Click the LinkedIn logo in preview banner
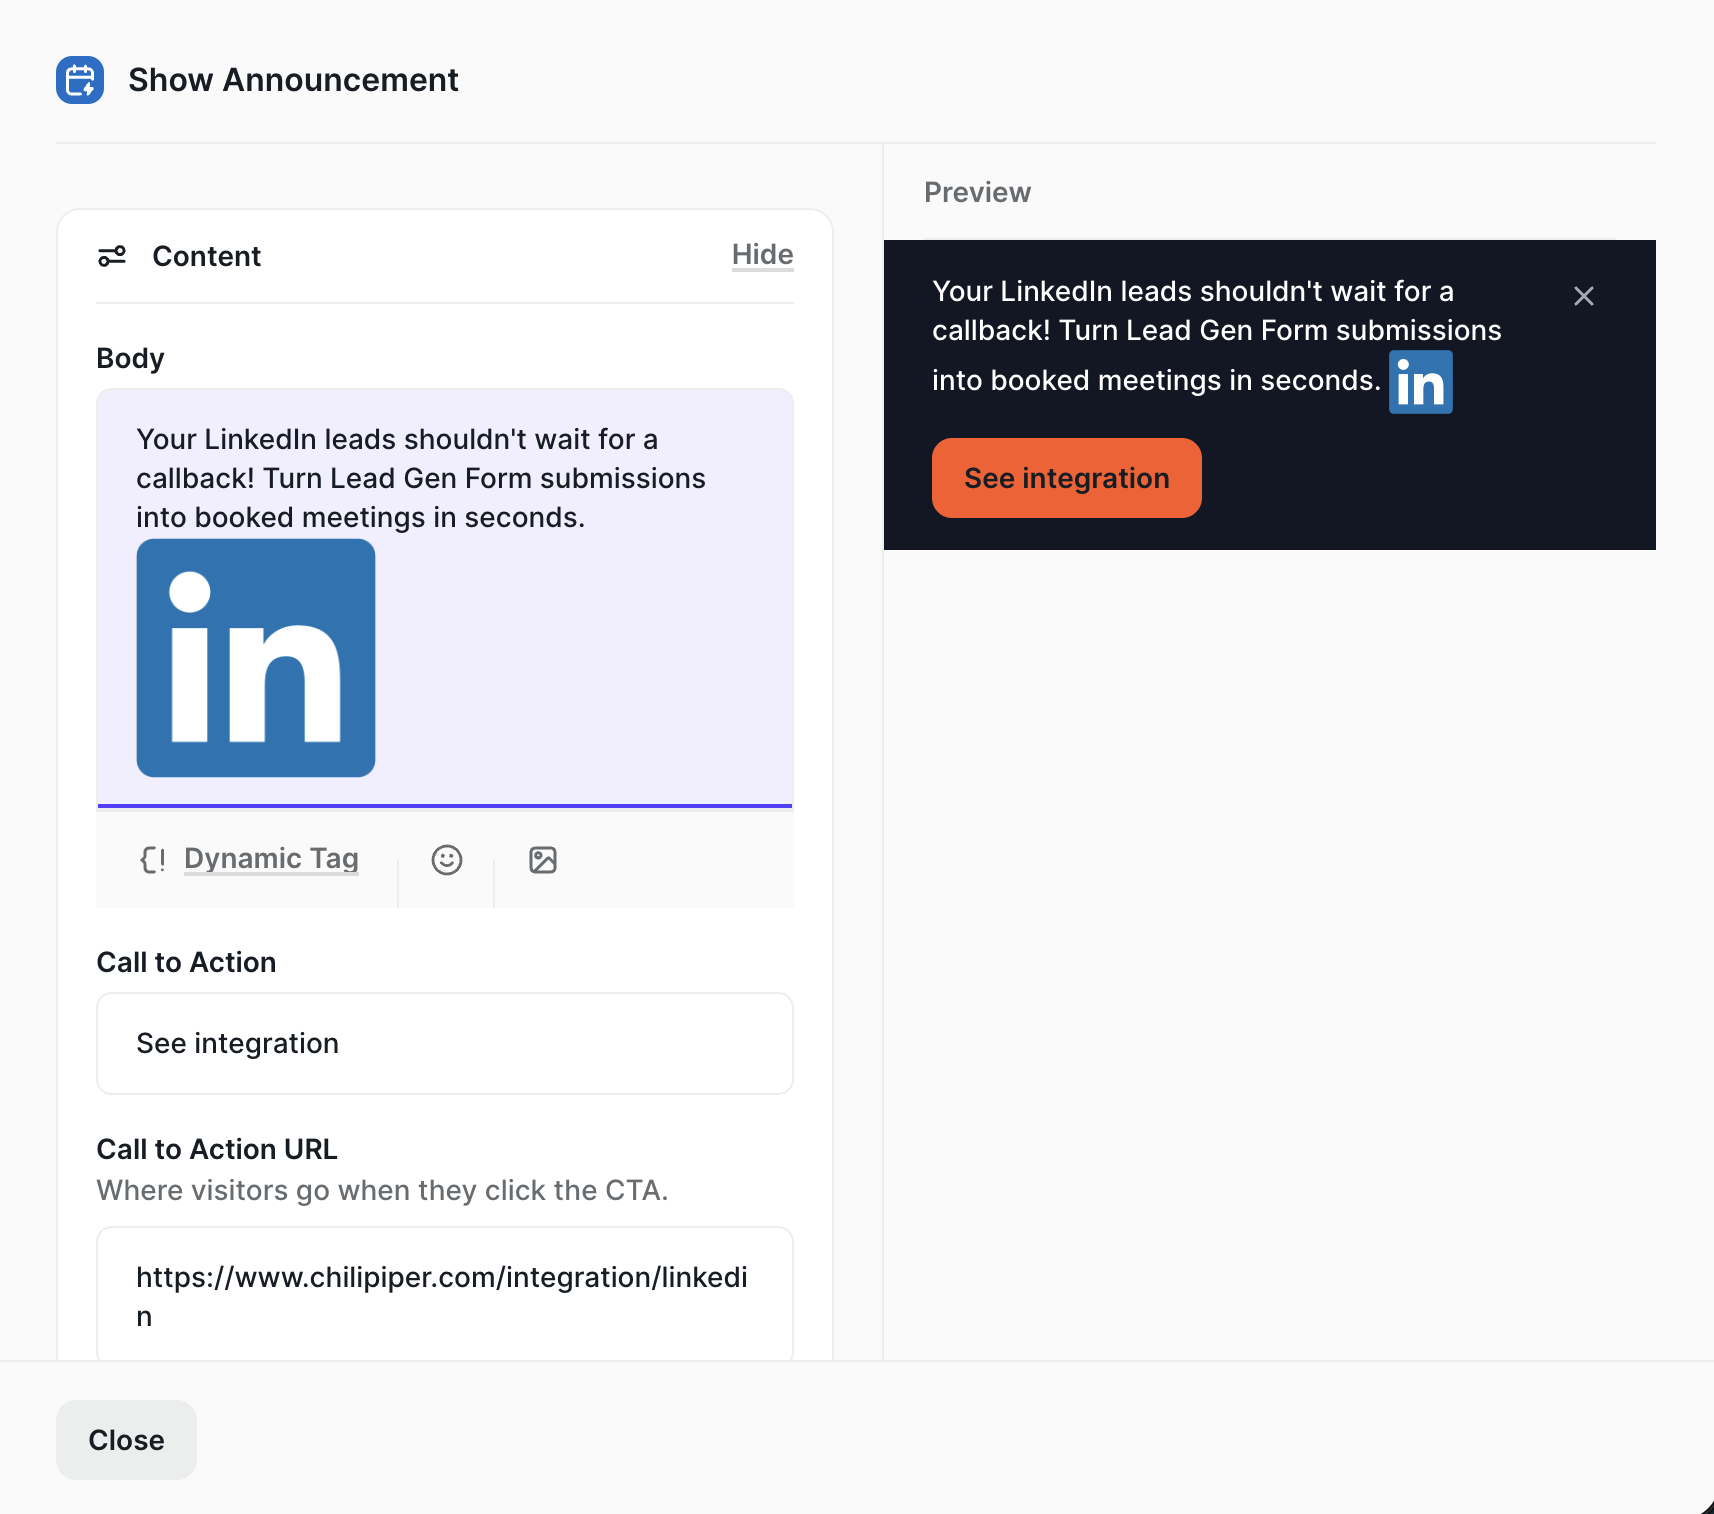 pyautogui.click(x=1421, y=382)
